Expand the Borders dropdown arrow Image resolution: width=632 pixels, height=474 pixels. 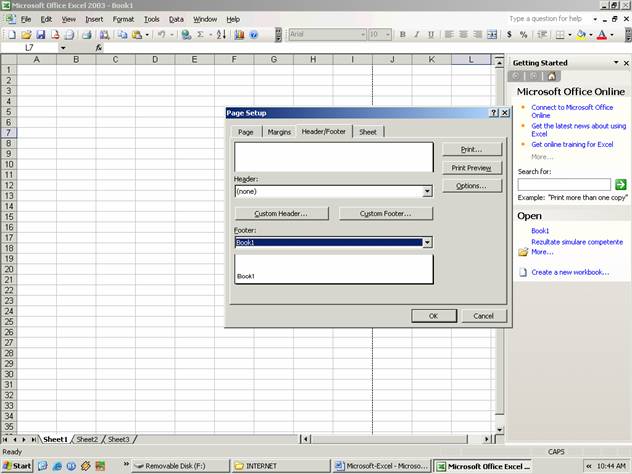pyautogui.click(x=570, y=35)
